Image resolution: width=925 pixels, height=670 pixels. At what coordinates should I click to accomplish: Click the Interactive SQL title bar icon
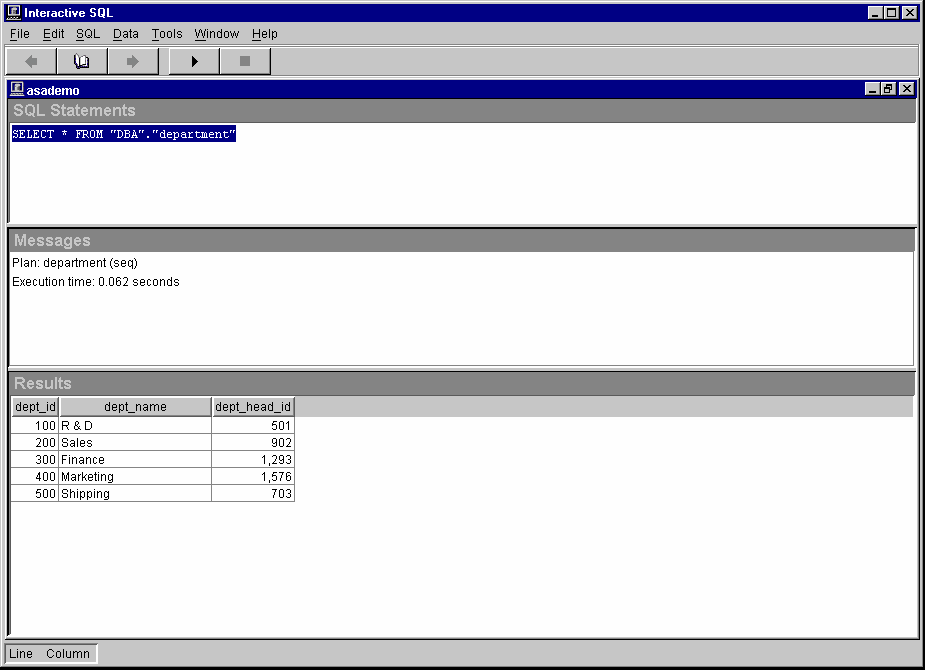pos(14,12)
